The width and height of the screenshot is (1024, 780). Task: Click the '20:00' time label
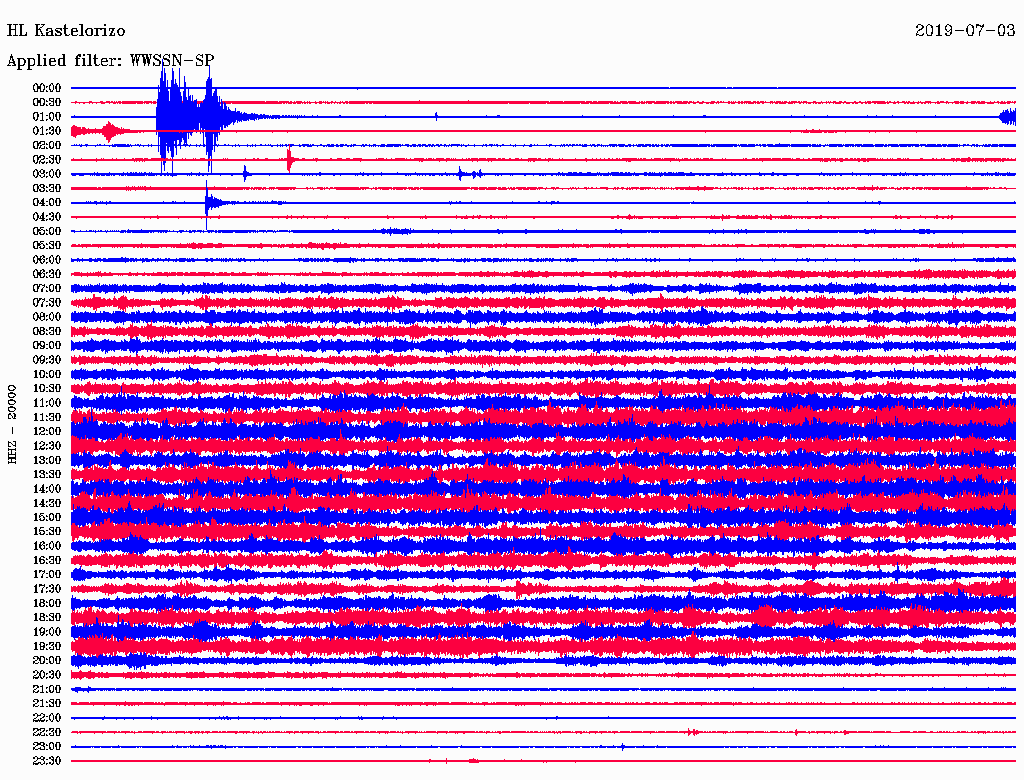(x=47, y=660)
